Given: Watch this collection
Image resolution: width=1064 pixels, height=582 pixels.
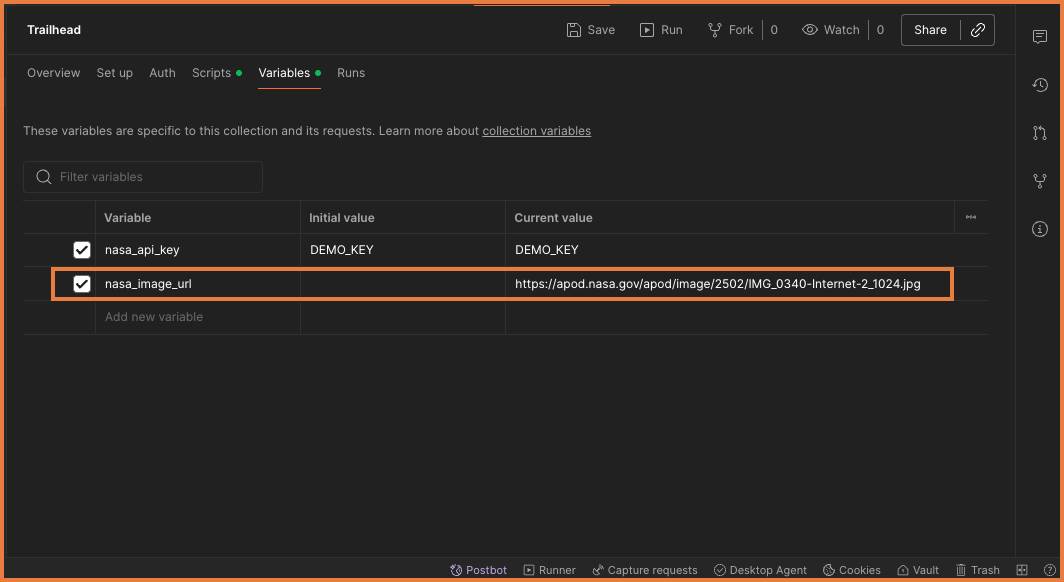Looking at the screenshot, I should [x=831, y=30].
